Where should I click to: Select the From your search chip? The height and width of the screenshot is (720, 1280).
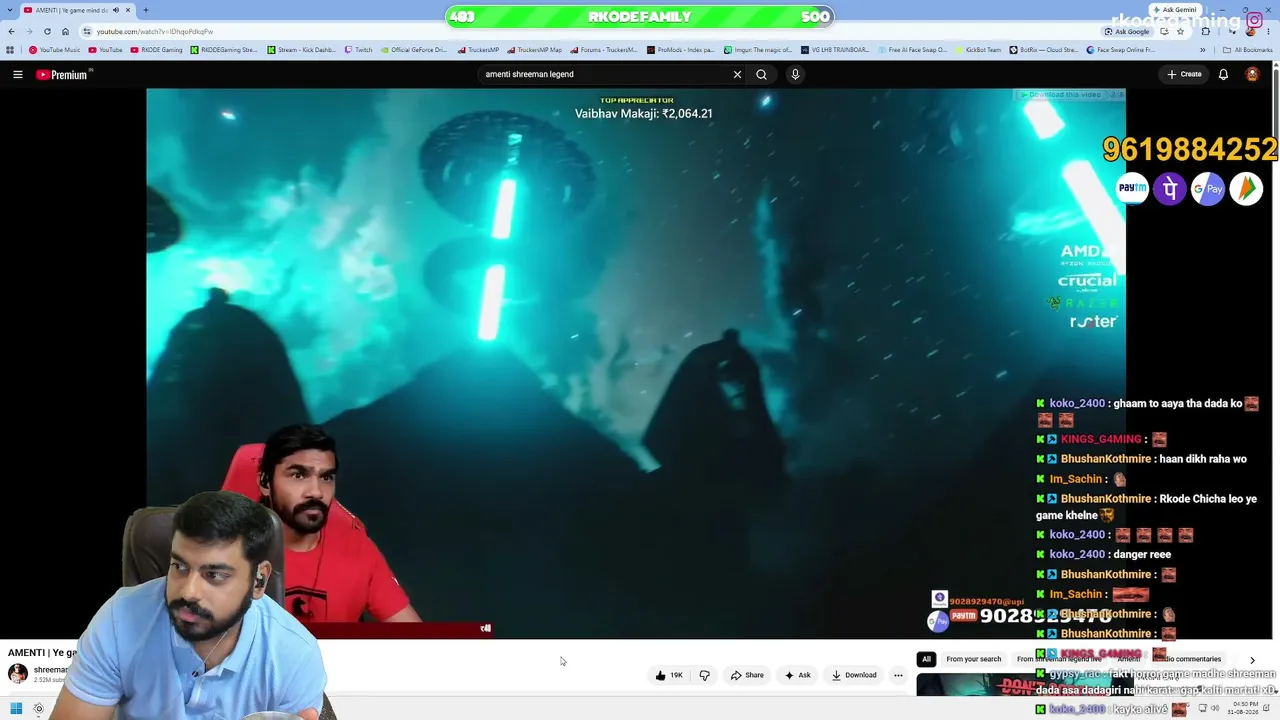[973, 659]
